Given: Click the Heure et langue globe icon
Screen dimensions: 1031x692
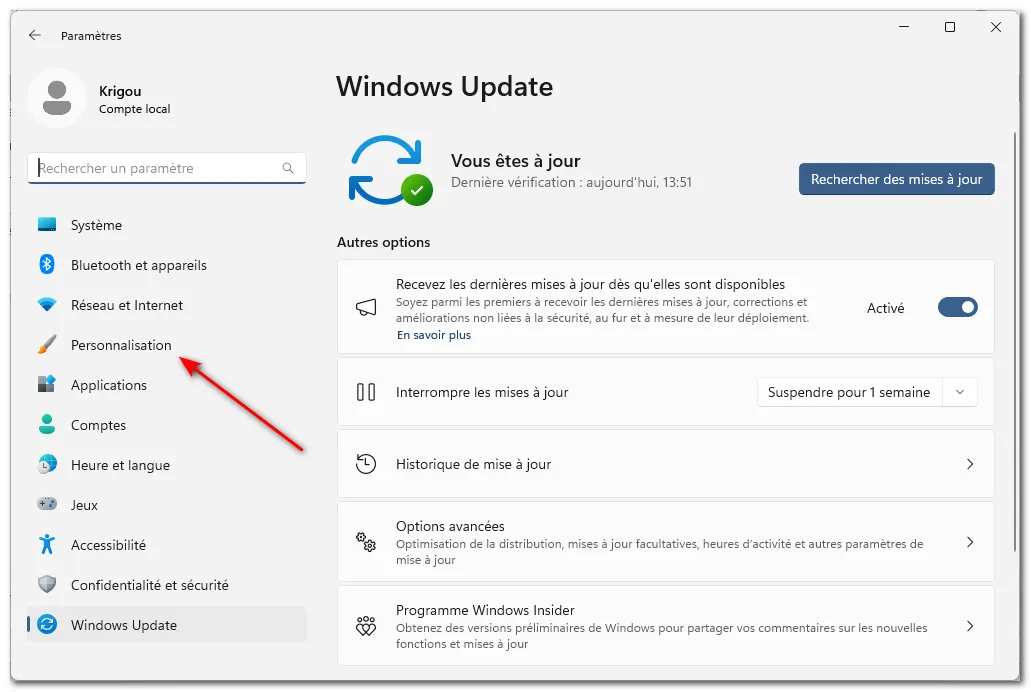Looking at the screenshot, I should click(47, 464).
